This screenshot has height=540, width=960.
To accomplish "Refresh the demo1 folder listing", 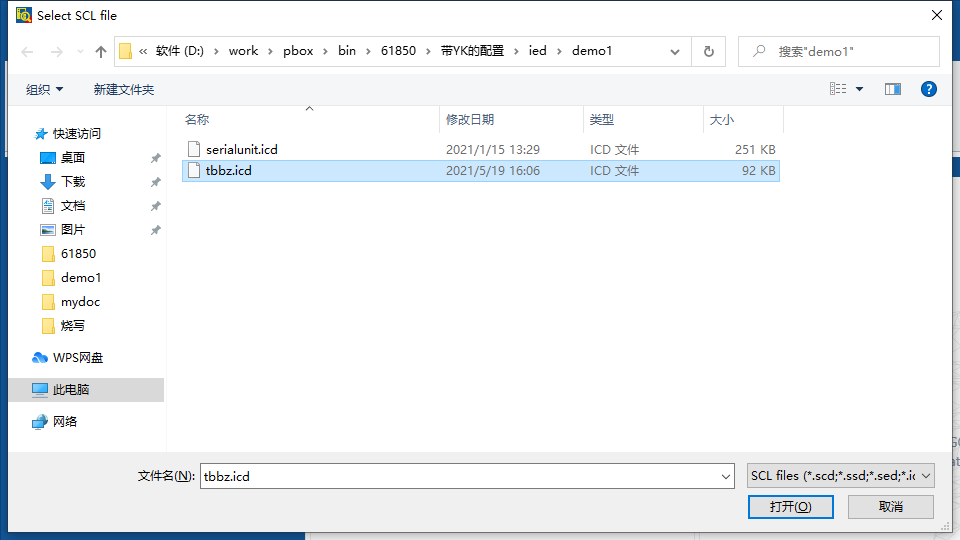I will click(x=709, y=52).
